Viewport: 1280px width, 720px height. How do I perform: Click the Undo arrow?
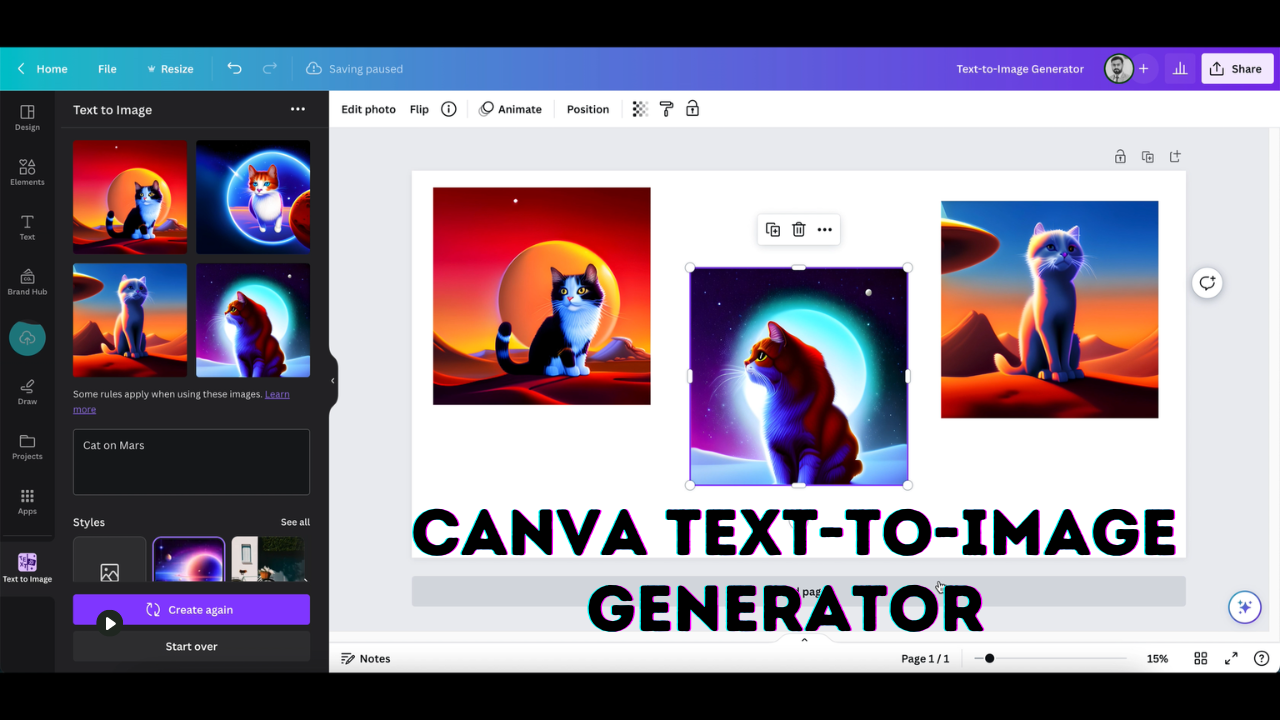pos(234,68)
